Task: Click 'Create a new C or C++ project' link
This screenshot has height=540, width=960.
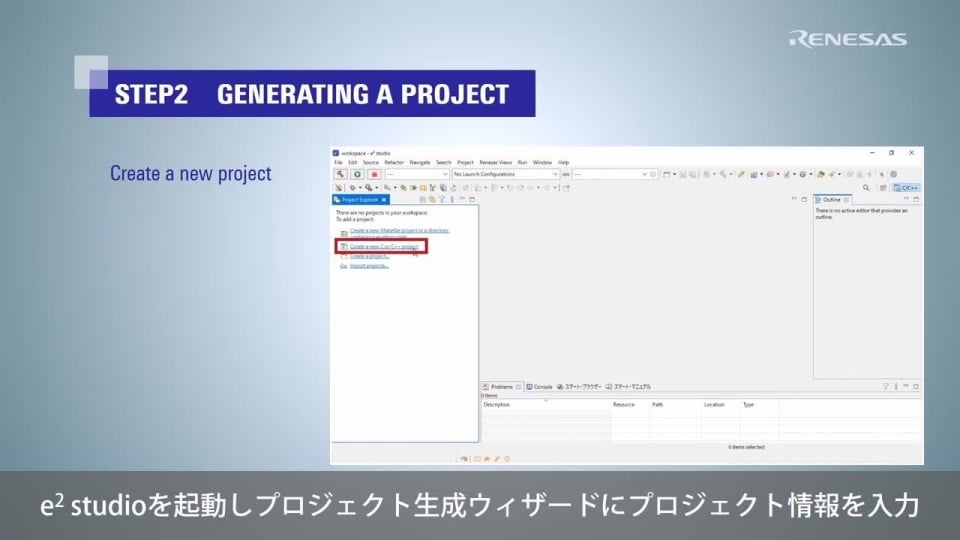Action: point(384,246)
